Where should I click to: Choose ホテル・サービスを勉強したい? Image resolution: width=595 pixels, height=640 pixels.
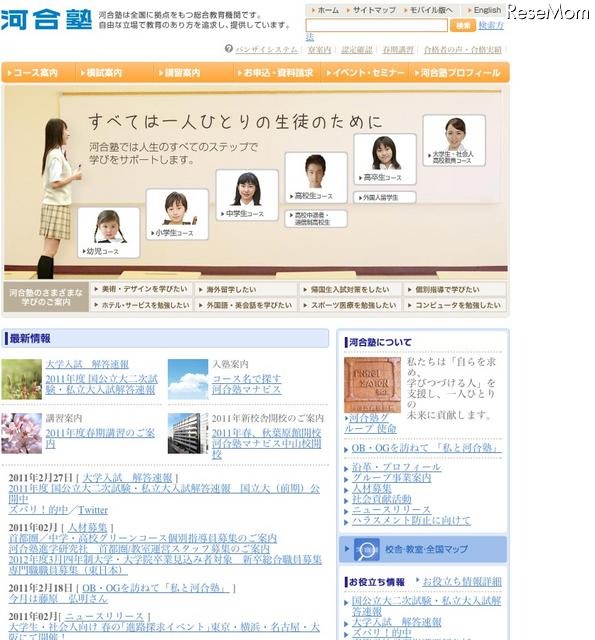142,305
